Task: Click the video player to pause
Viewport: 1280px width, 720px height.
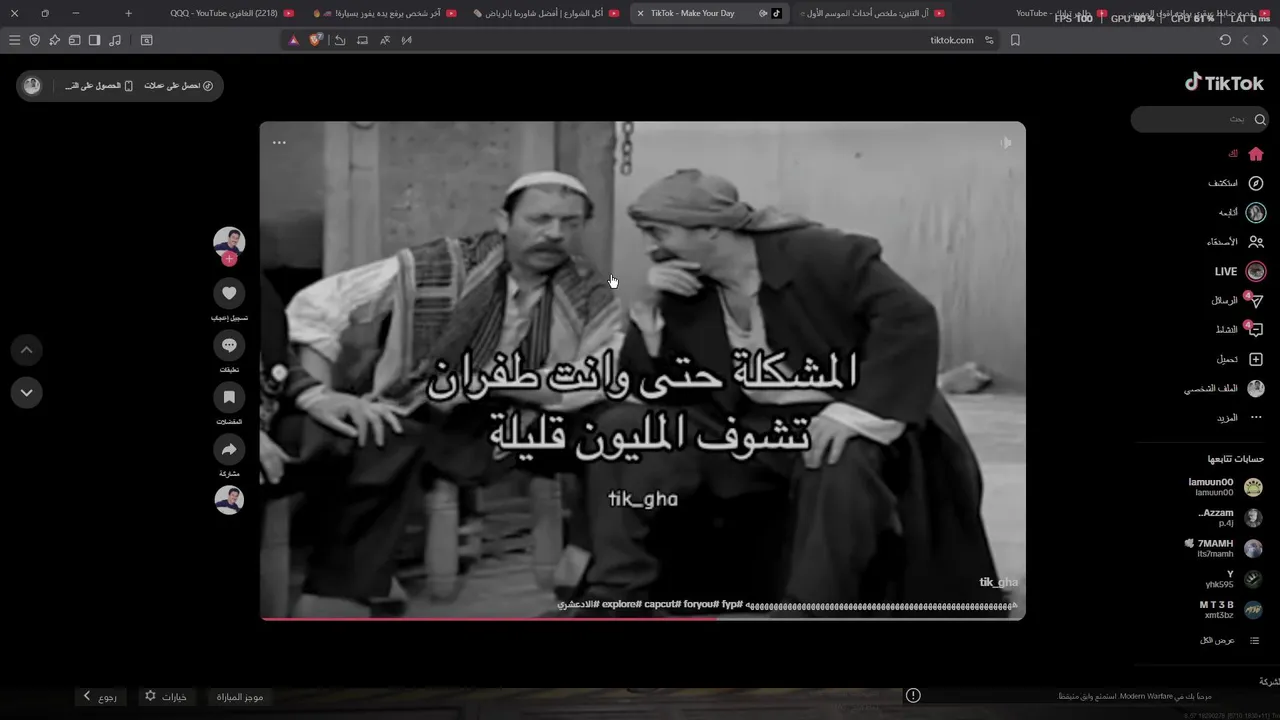Action: click(x=642, y=370)
